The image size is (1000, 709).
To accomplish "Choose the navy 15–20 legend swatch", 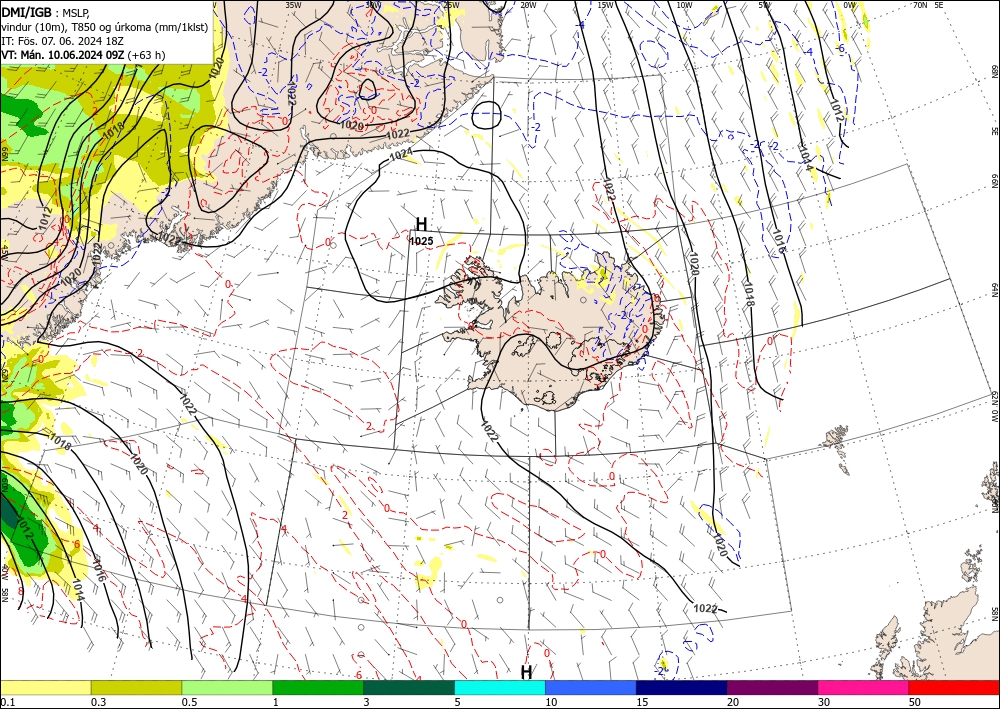I will [x=682, y=687].
